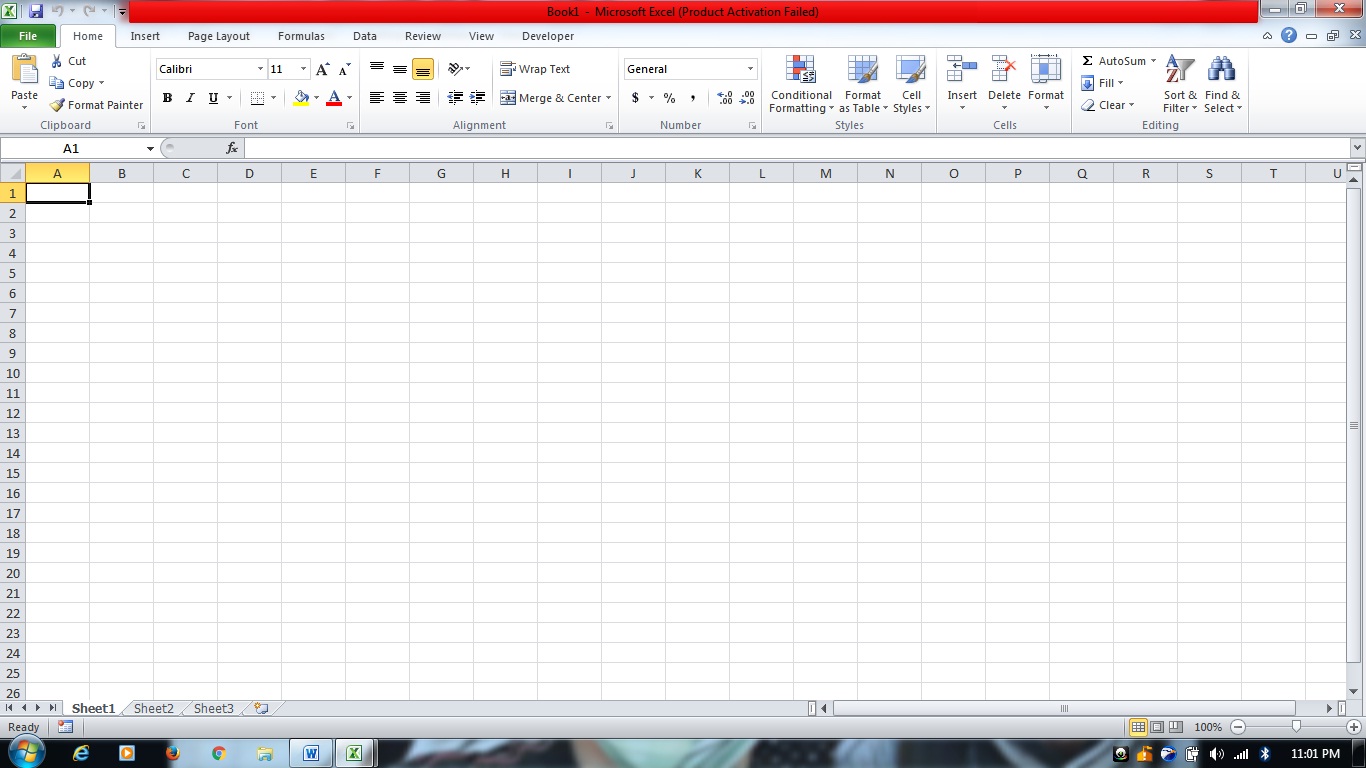Click the Paste clipboard icon
This screenshot has width=1366, height=768.
(24, 69)
